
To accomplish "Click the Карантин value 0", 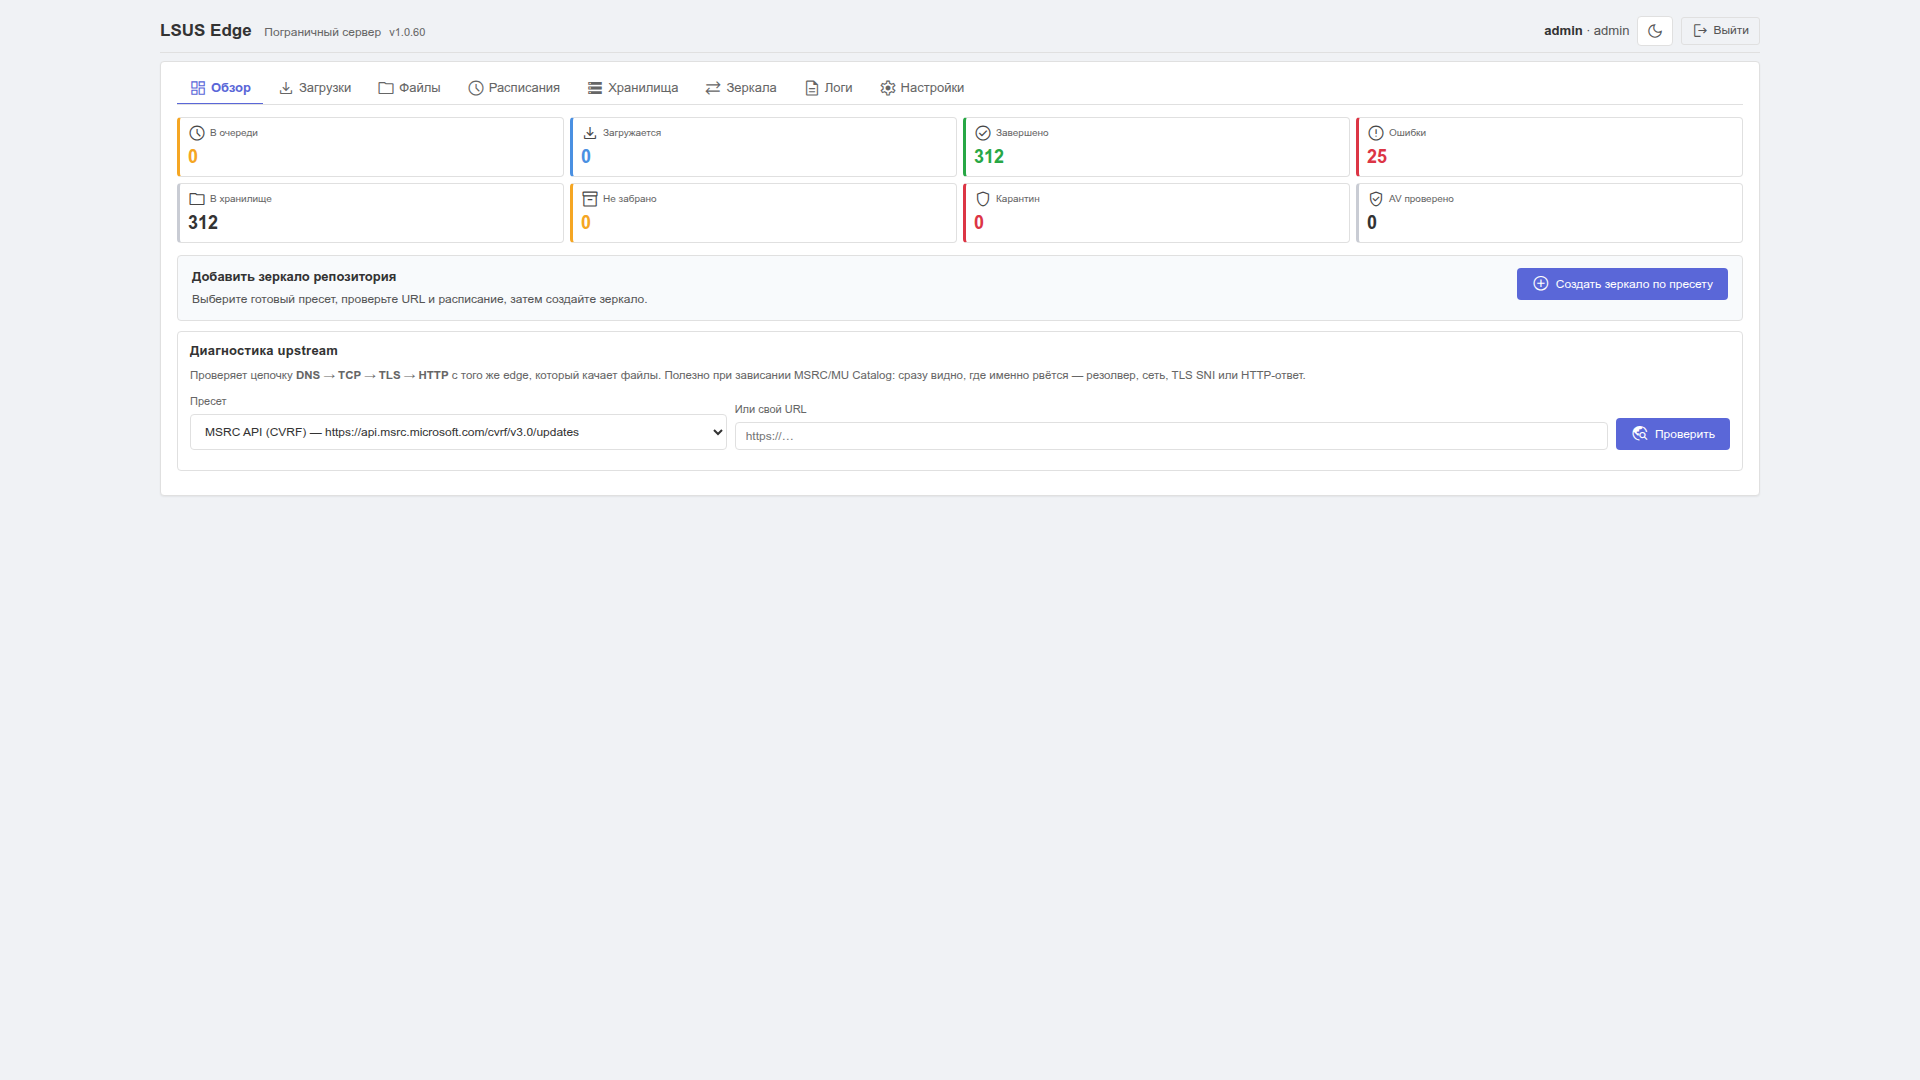I will click(979, 223).
